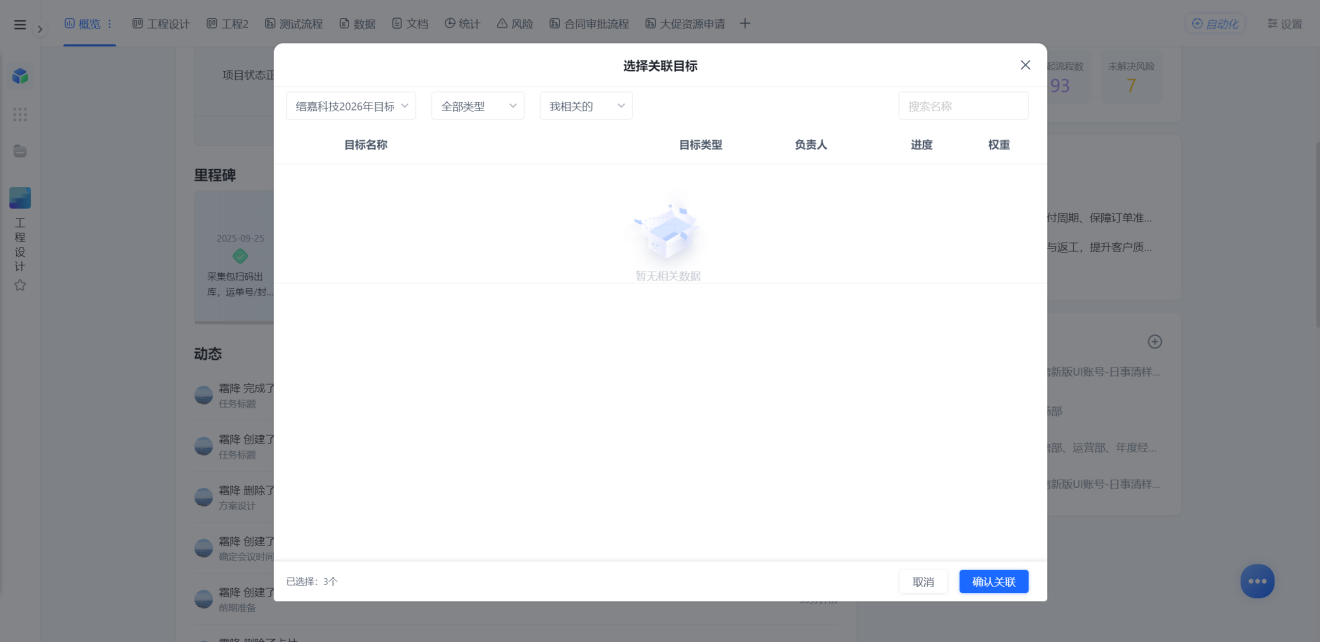Viewport: 1320px width, 642px height.
Task: Click the 权重 column header
Action: pyautogui.click(x=999, y=145)
